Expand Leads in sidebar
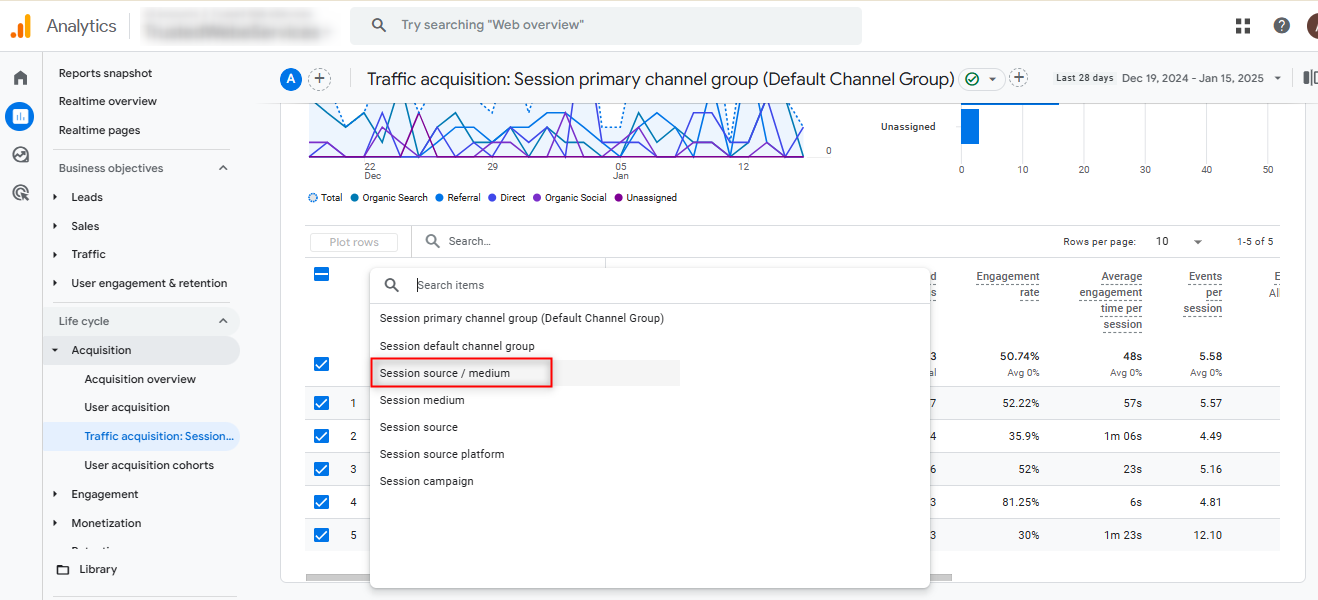 point(56,197)
